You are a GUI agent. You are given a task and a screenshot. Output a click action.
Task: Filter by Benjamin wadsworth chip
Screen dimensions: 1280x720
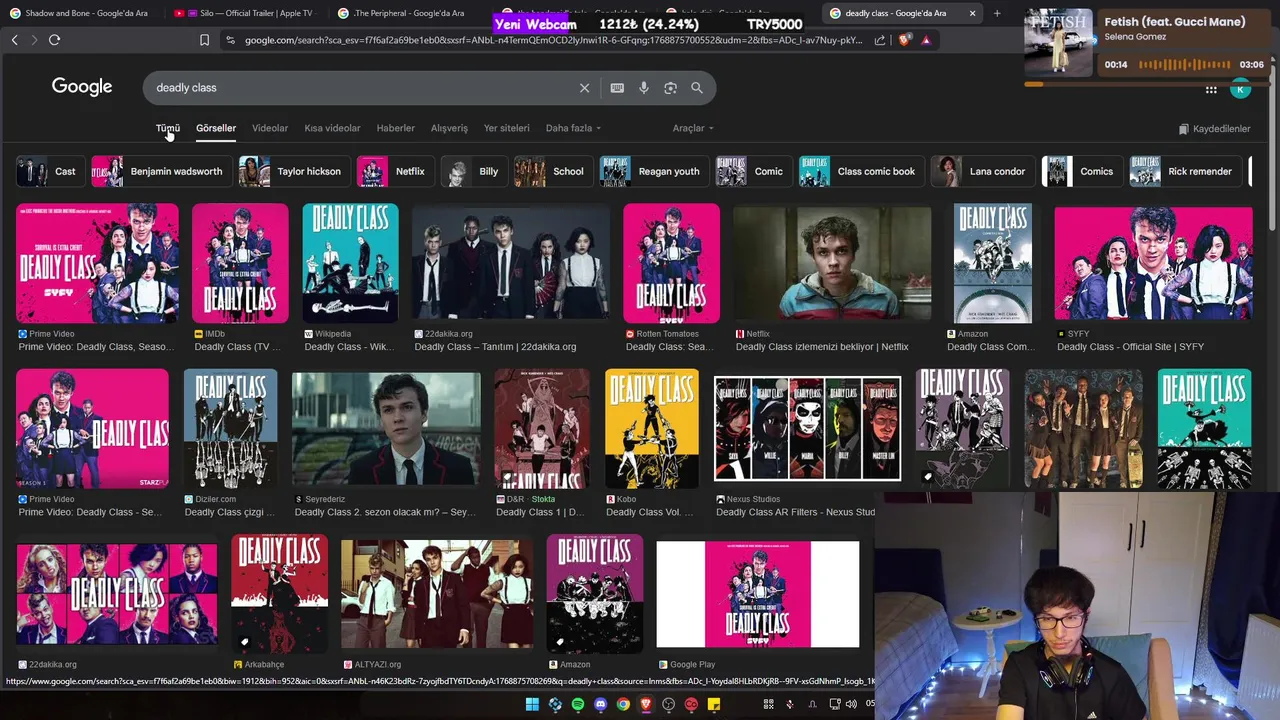point(161,171)
